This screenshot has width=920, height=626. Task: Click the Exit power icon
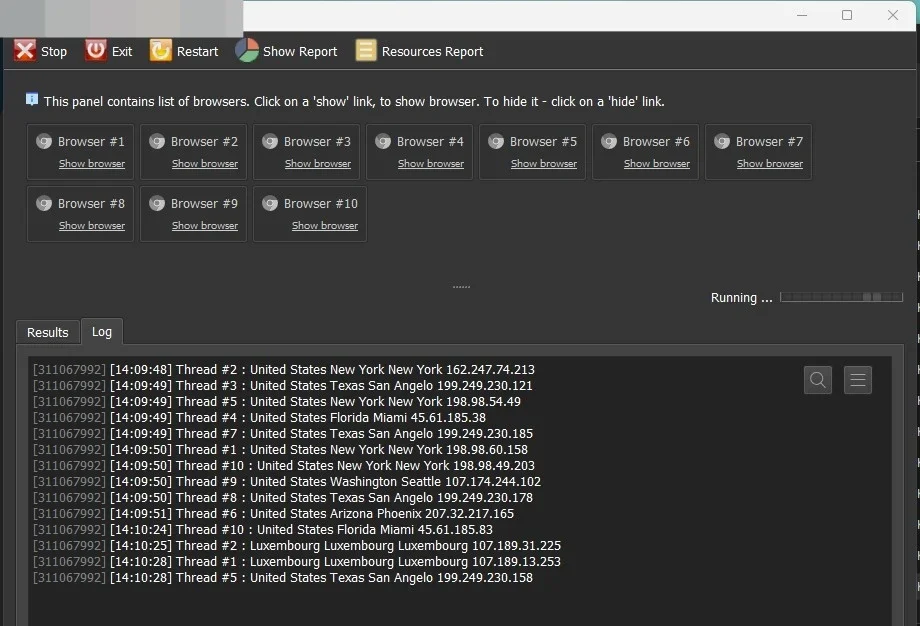point(96,50)
